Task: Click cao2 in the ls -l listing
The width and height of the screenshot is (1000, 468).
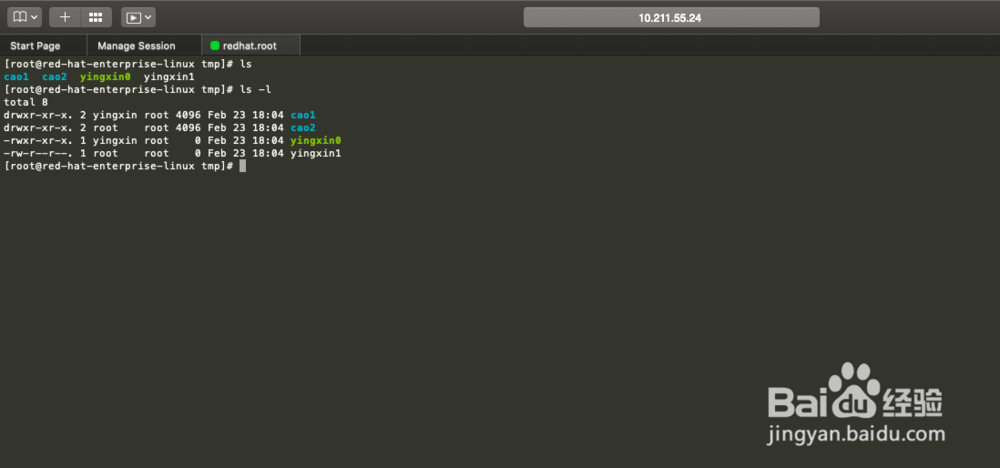Action: [x=303, y=128]
